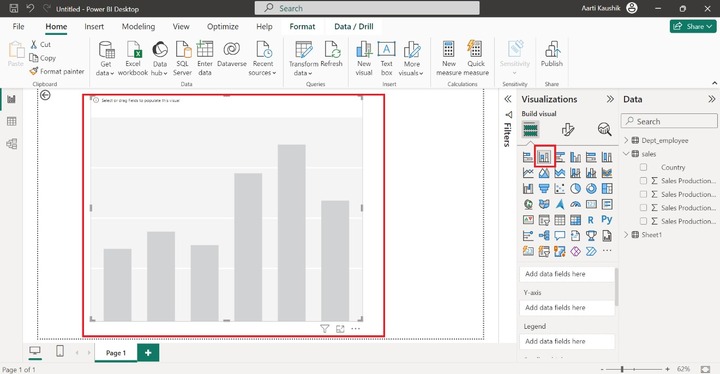Insert a Python visual
This screenshot has width=720, height=374.
coord(607,220)
